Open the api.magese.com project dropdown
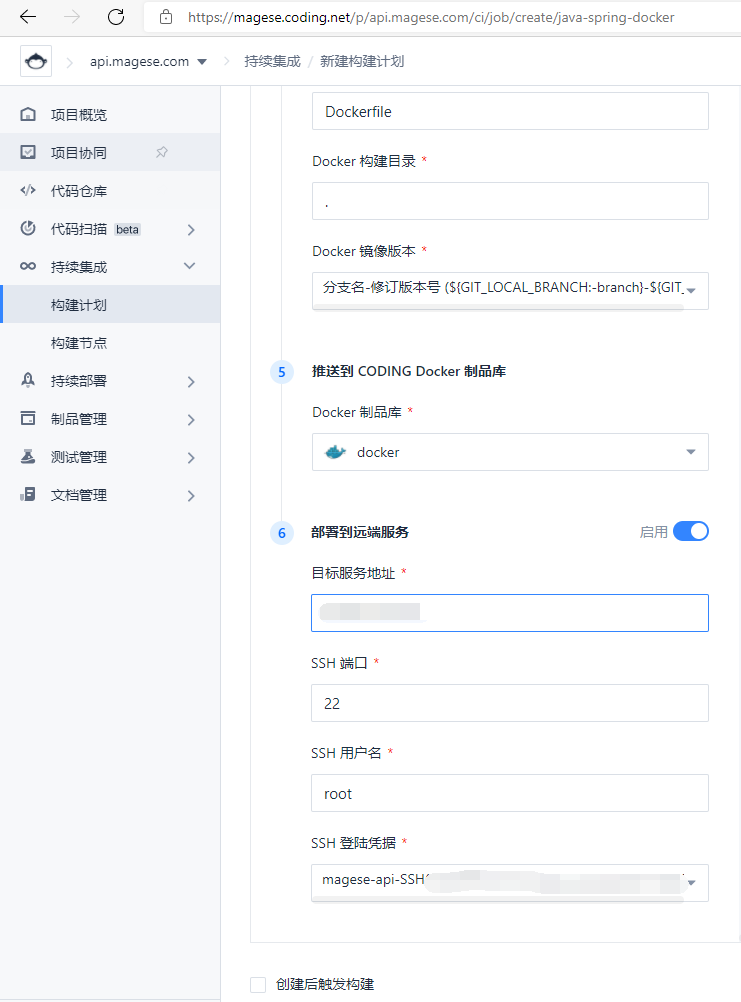The image size is (741, 1002). pos(148,61)
